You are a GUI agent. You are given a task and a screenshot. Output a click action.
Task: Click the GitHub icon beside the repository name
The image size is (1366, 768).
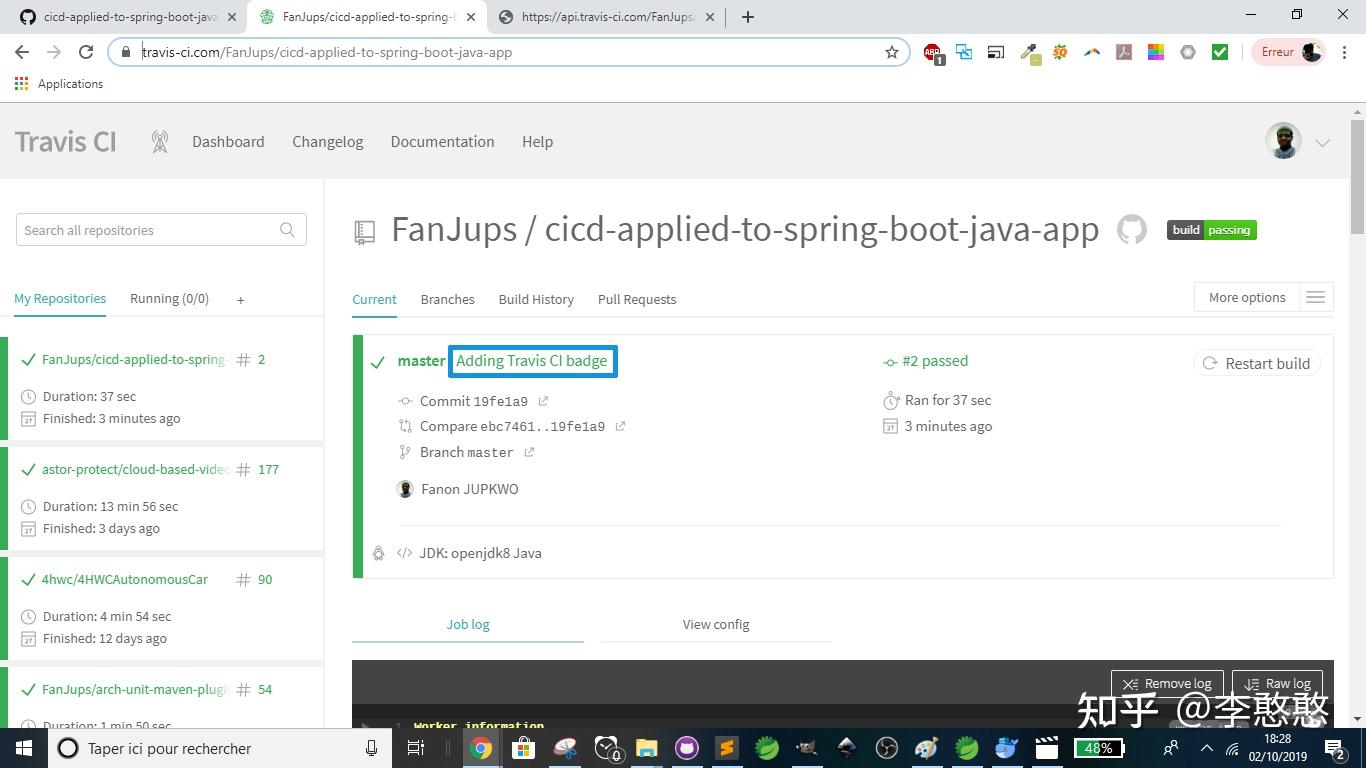[1131, 229]
